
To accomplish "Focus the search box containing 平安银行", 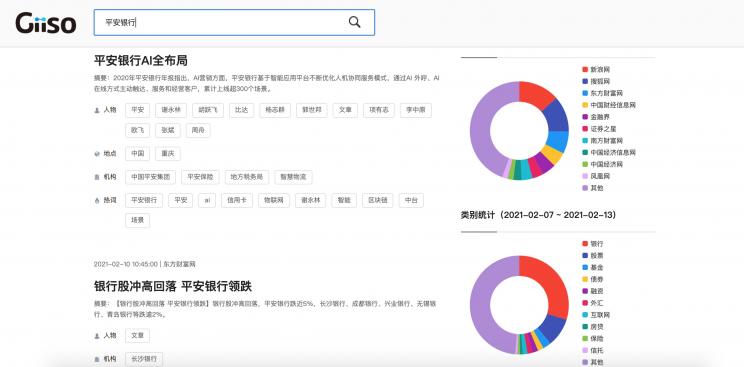I will pyautogui.click(x=234, y=22).
